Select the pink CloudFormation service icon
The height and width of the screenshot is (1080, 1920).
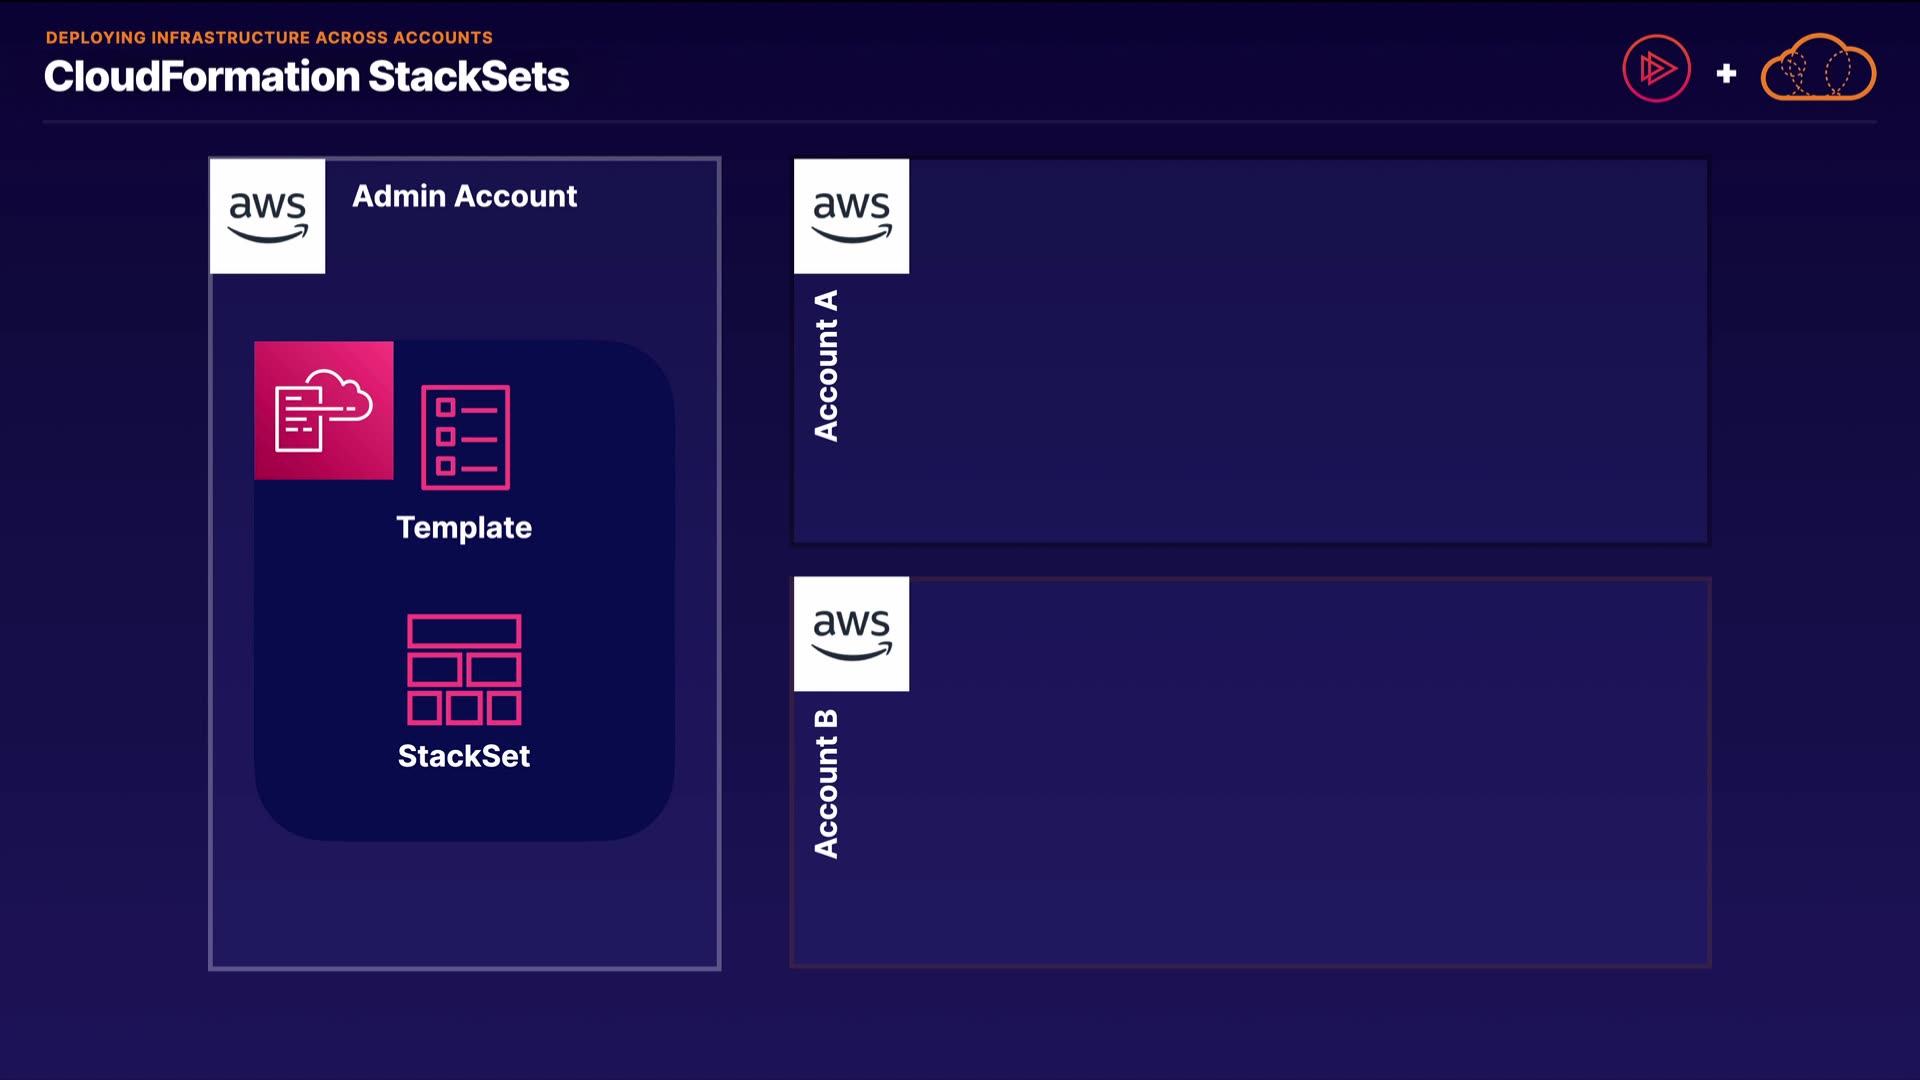coord(323,411)
